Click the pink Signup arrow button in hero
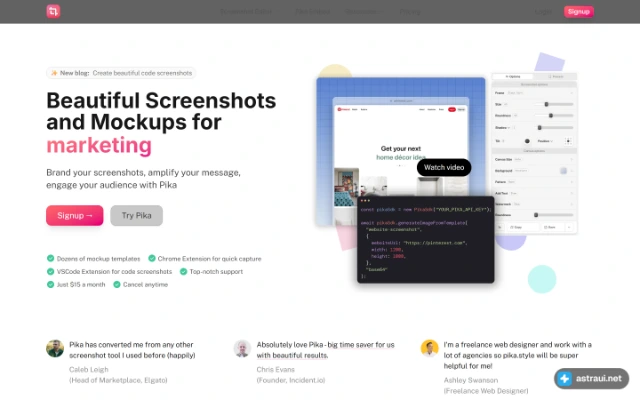 75,216
